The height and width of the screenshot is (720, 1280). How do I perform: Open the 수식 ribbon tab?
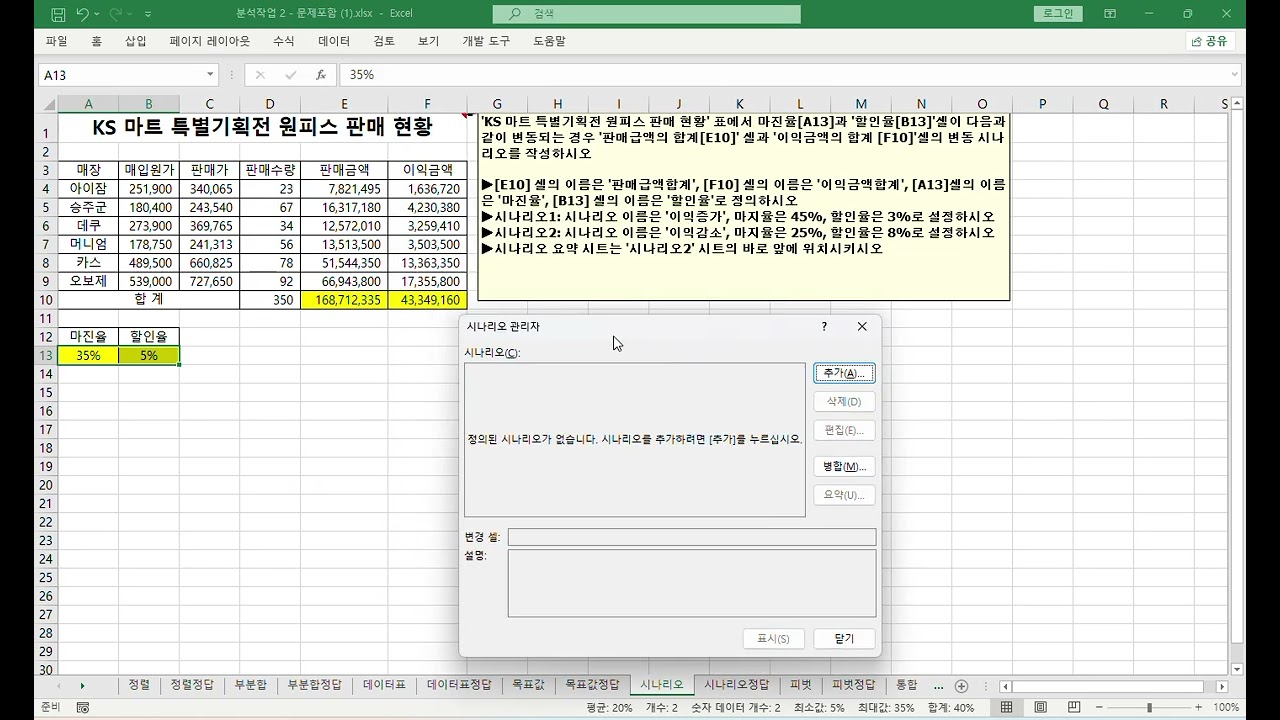(283, 41)
